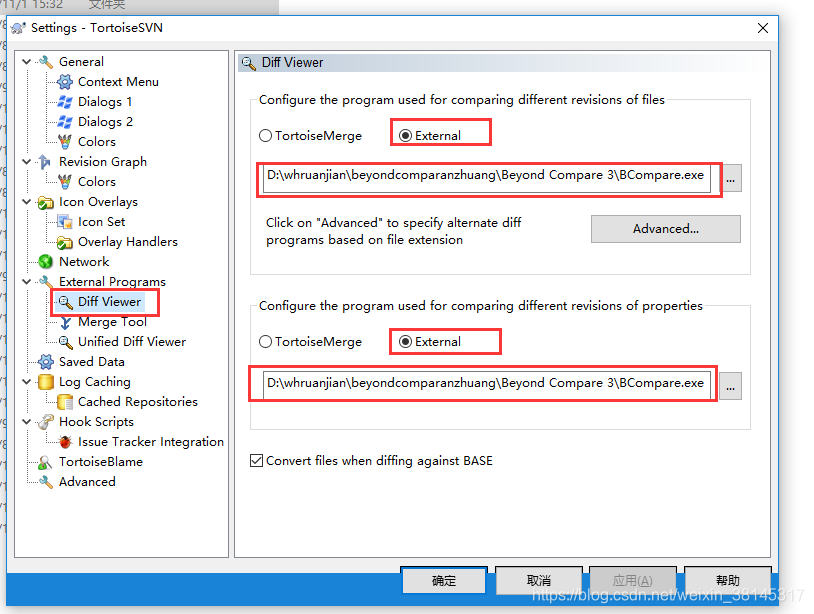814x614 pixels.
Task: Collapse the General tree node
Action: tap(27, 62)
